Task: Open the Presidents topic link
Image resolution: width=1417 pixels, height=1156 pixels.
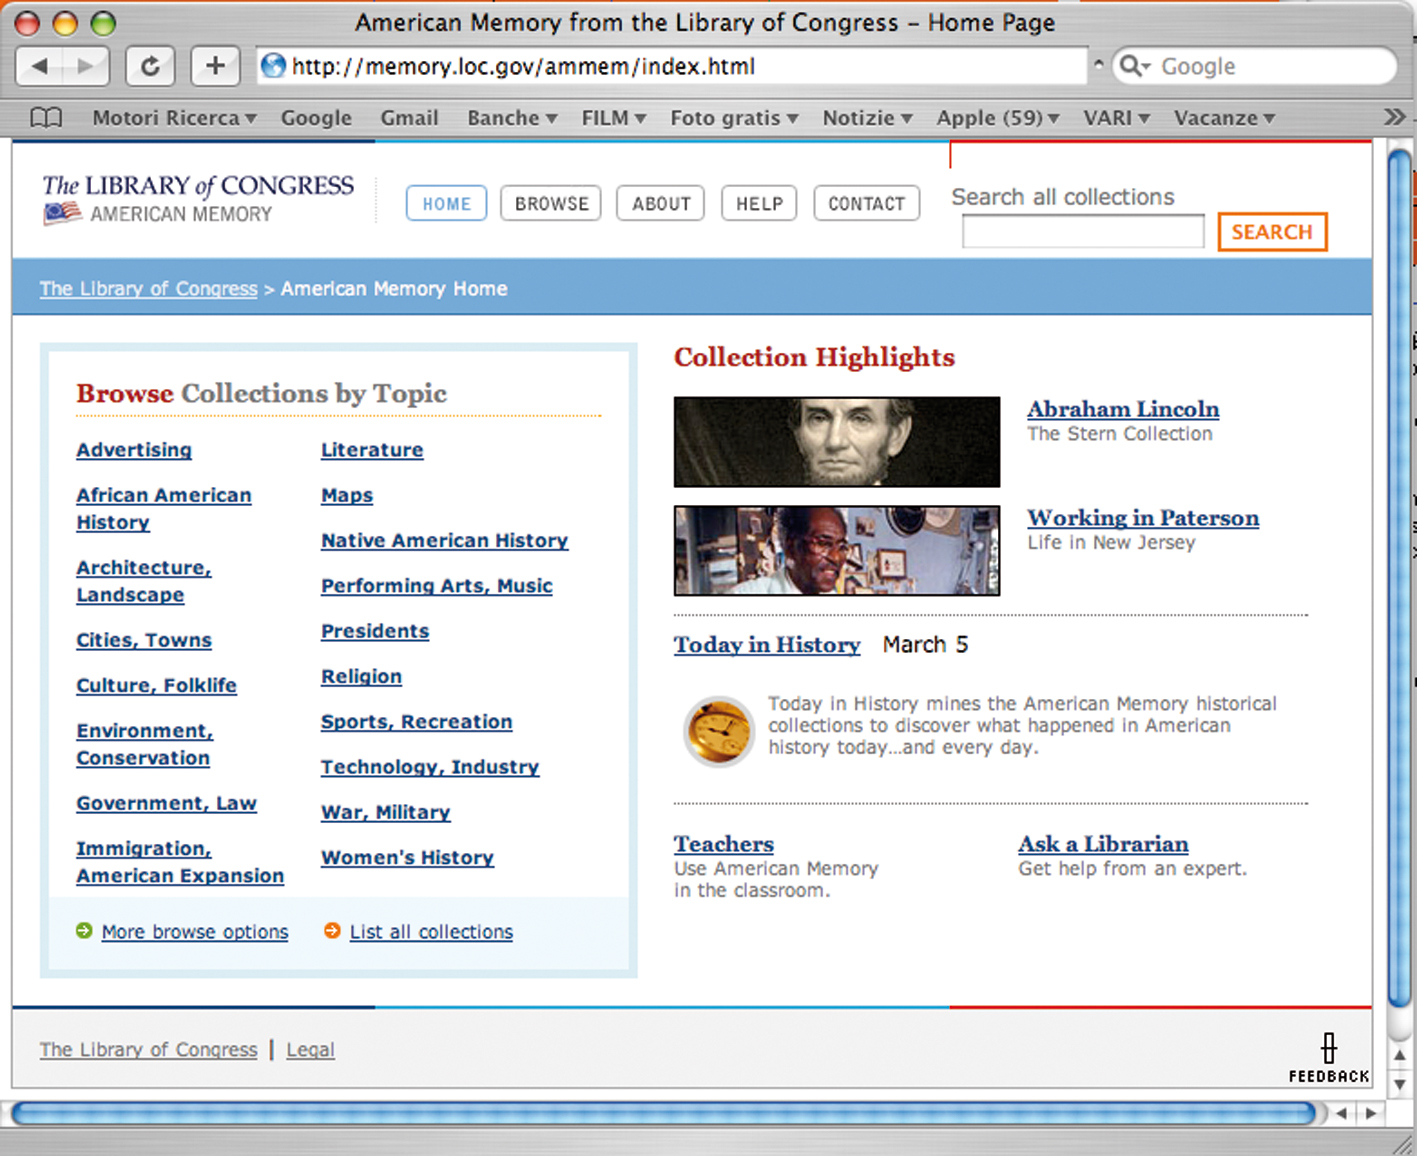Action: pyautogui.click(x=375, y=631)
